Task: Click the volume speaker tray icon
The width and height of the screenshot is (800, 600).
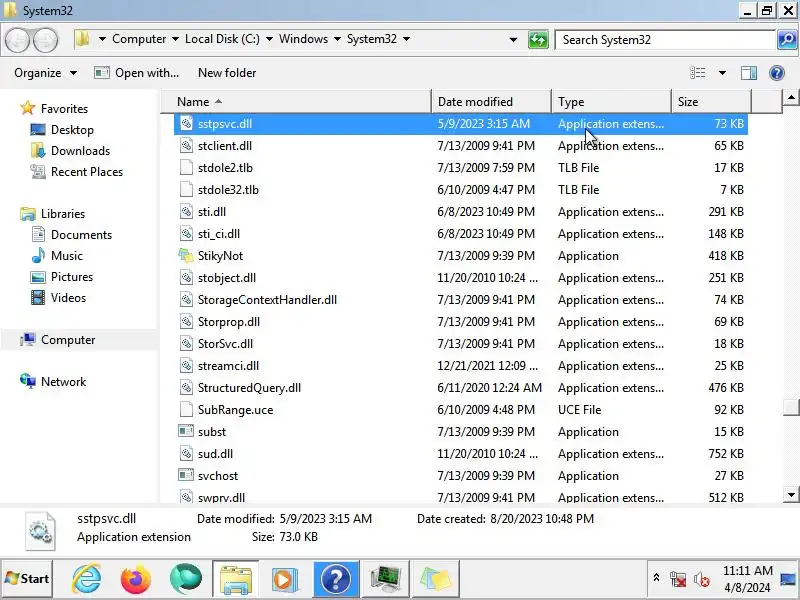Action: 702,579
